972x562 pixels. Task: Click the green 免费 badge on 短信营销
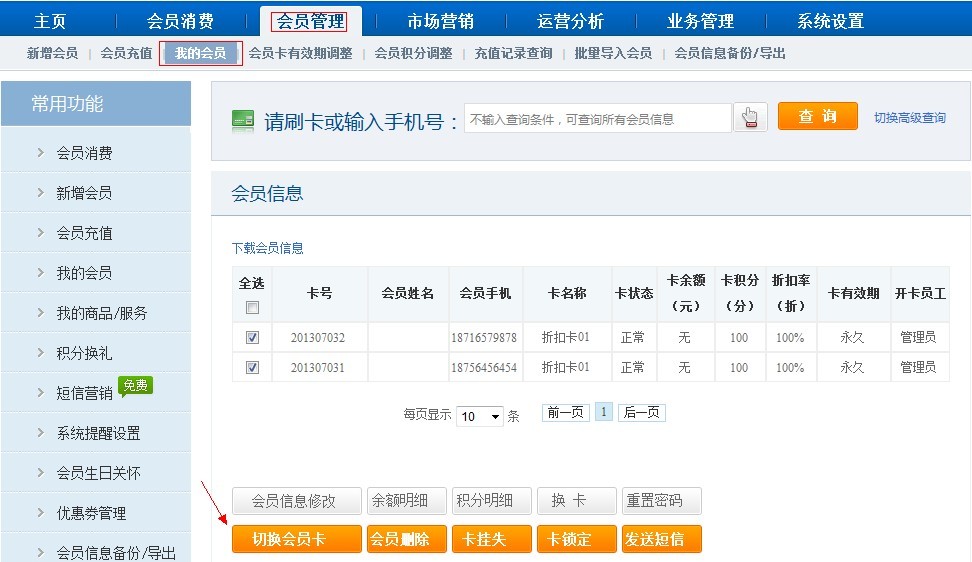135,385
